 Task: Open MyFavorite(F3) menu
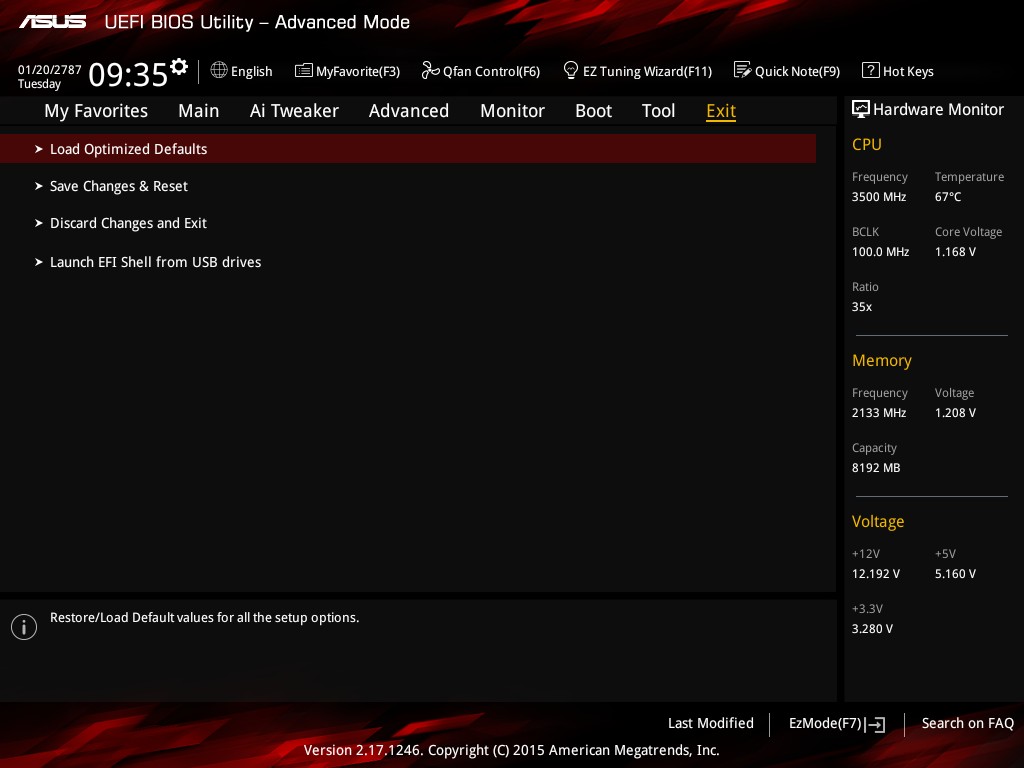(x=358, y=71)
